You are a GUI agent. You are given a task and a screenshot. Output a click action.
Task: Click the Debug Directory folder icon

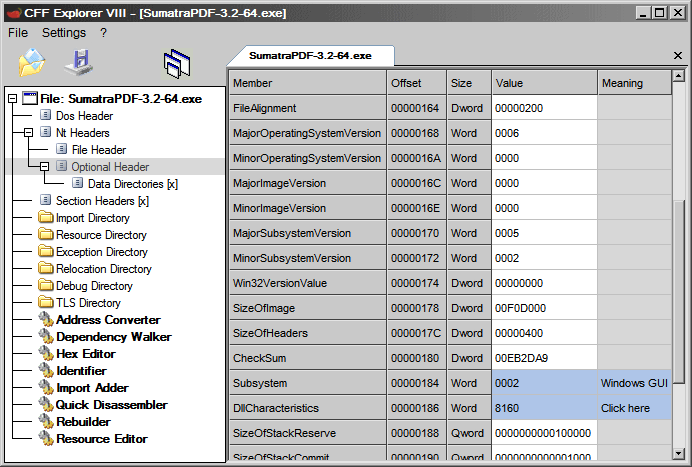coord(45,285)
